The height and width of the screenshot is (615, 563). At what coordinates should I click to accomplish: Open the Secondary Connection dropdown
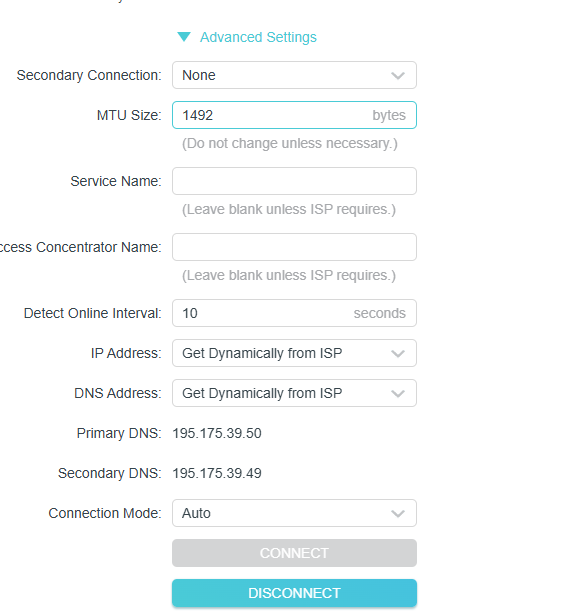tap(294, 75)
